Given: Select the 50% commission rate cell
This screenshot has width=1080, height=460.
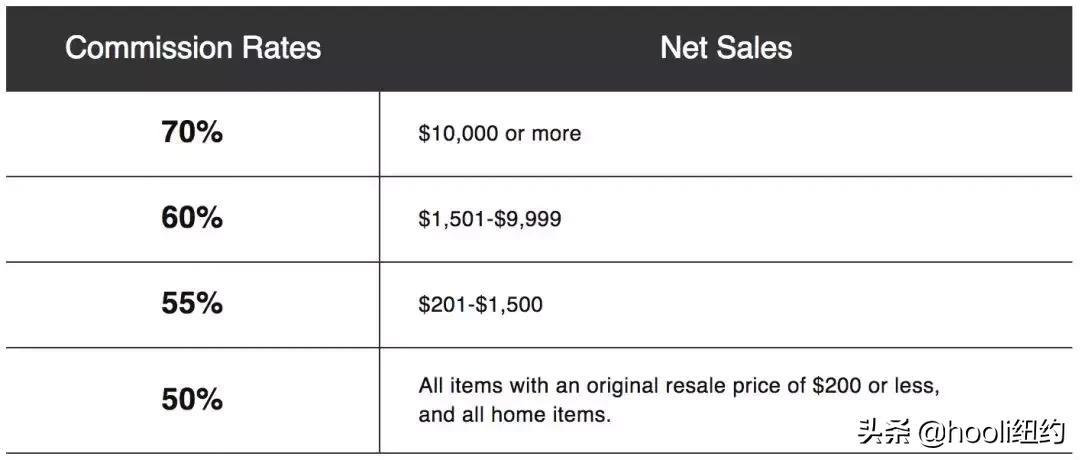Looking at the screenshot, I should click(192, 399).
